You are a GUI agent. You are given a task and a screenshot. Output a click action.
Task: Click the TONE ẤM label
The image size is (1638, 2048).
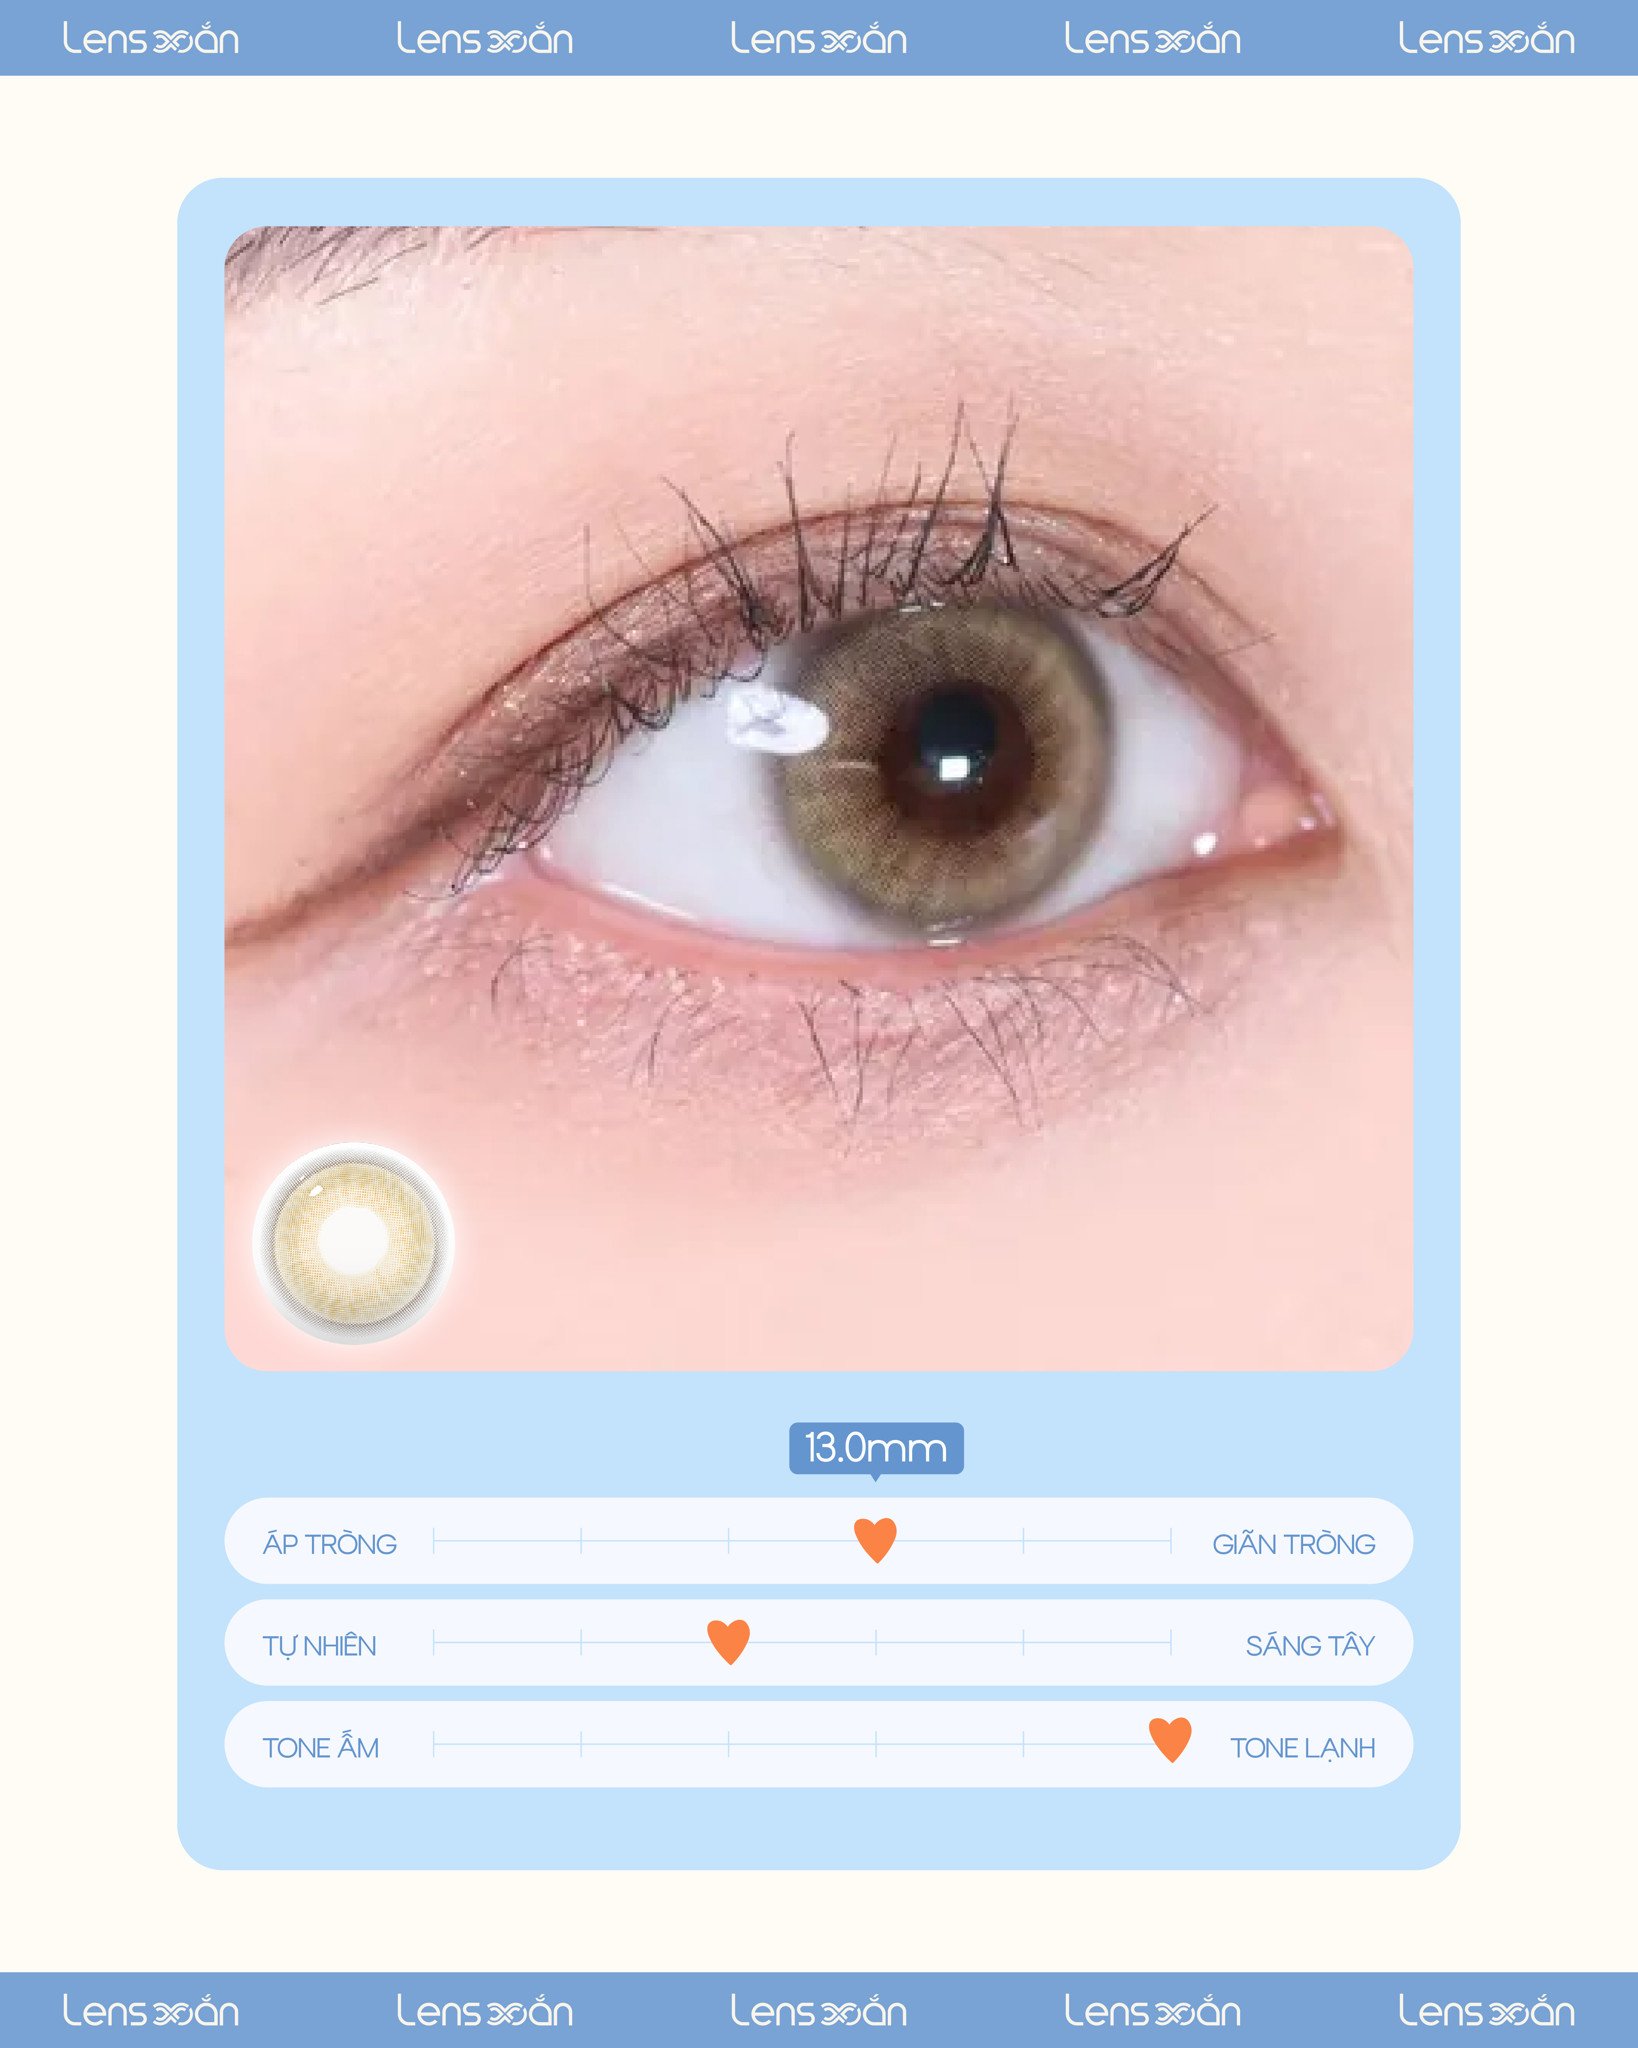[x=320, y=1747]
